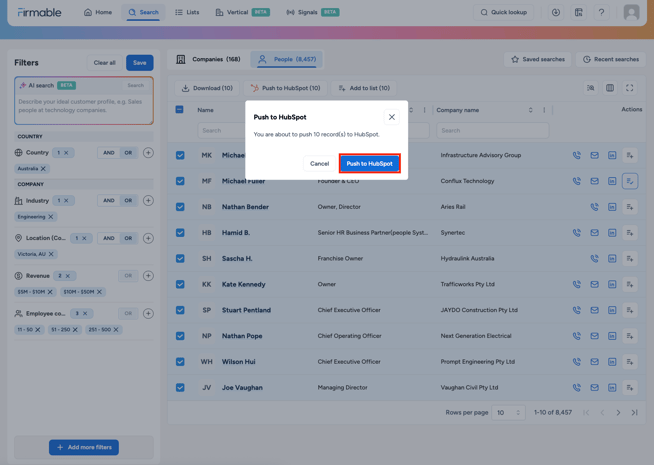
Task: Open LinkedIn icon for Nathan Bender
Action: 612,207
